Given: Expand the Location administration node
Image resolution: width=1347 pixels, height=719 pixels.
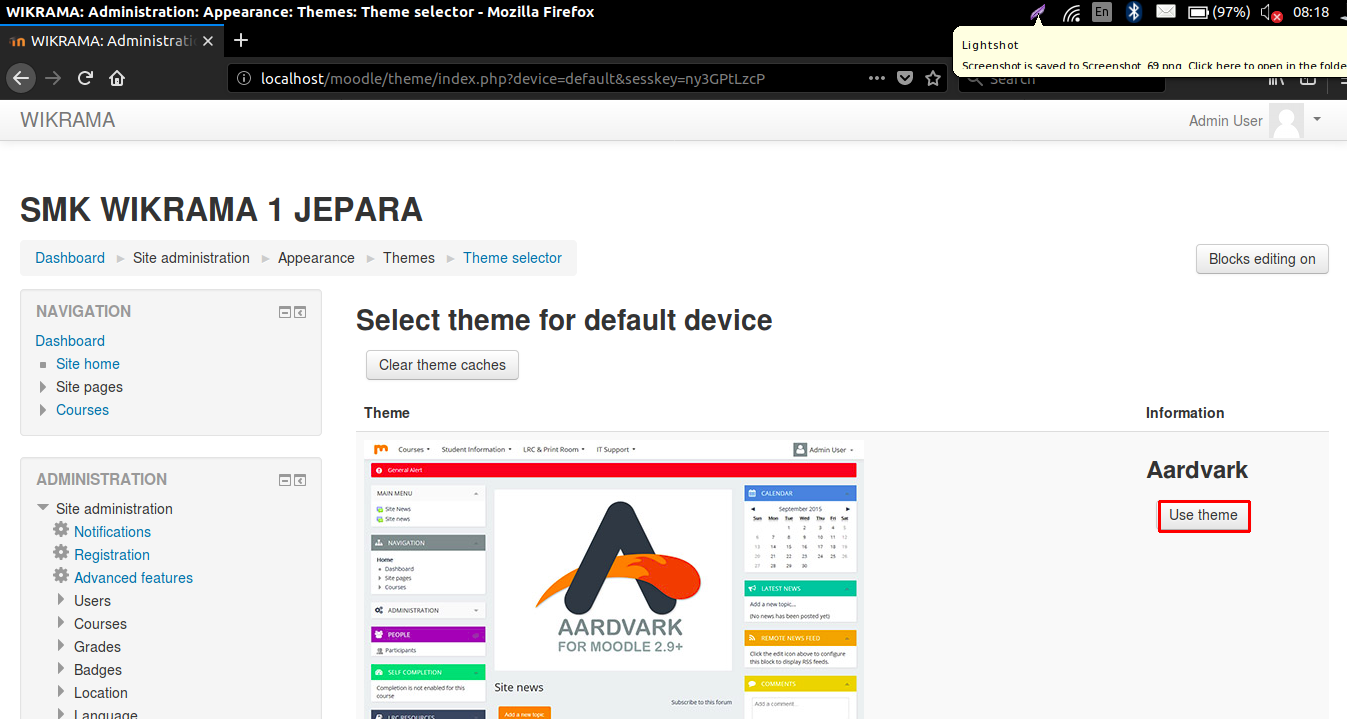Looking at the screenshot, I should (61, 693).
